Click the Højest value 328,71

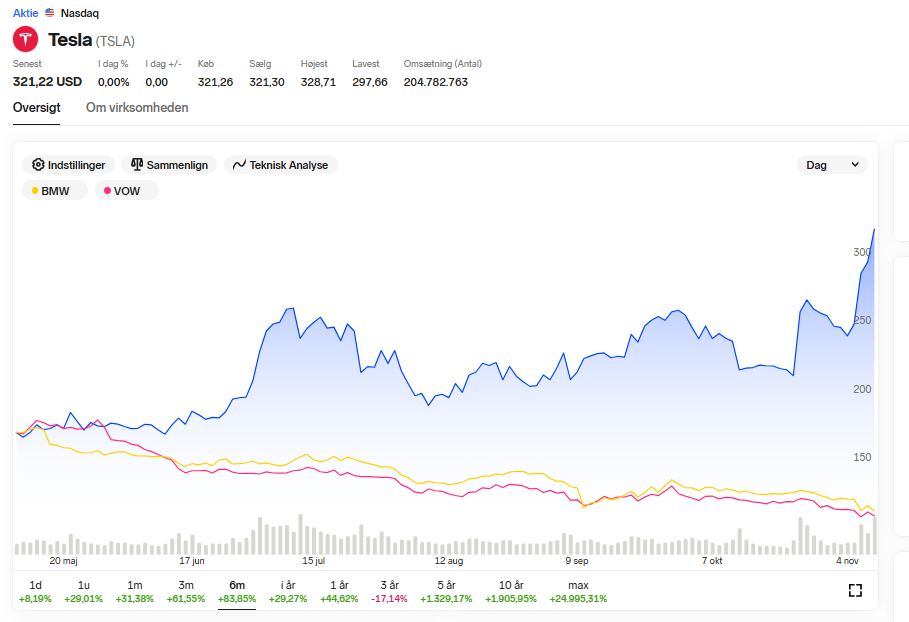pyautogui.click(x=318, y=82)
